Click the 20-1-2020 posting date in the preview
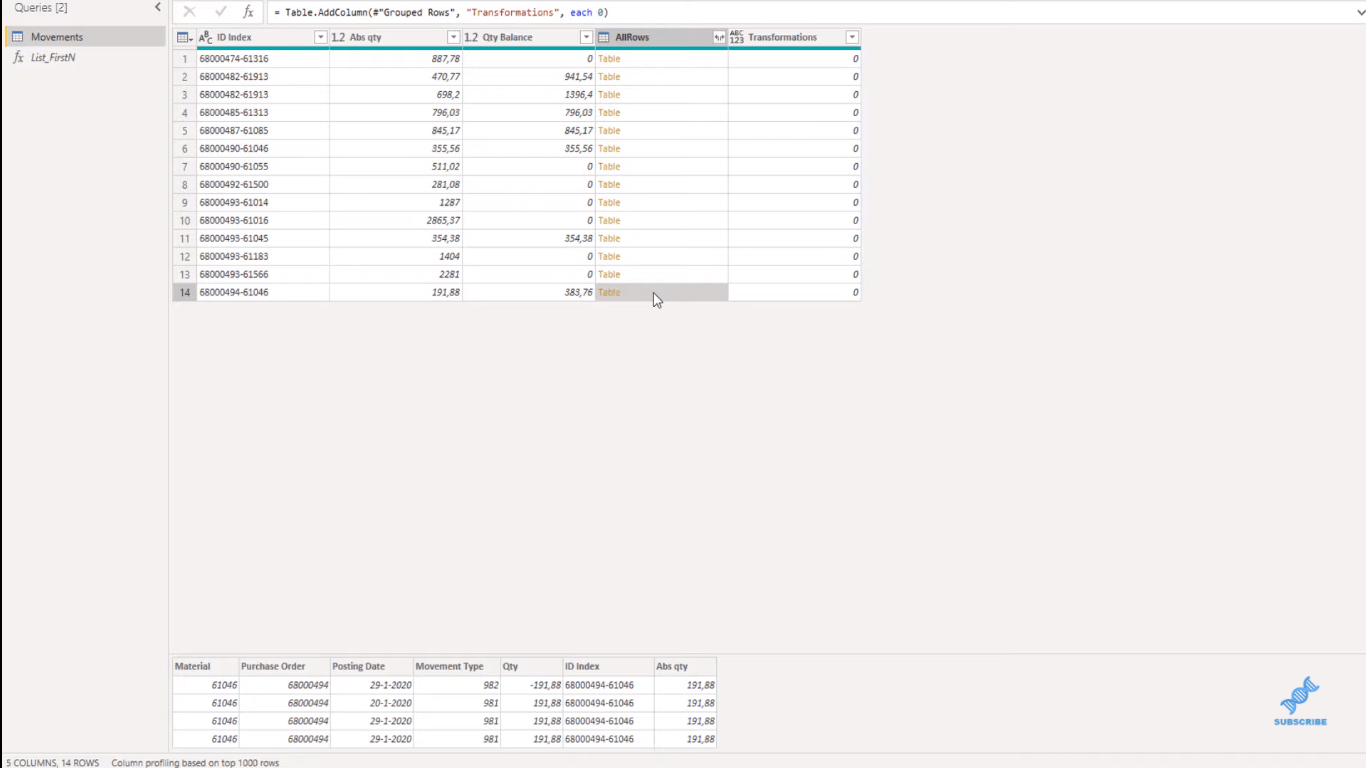 (372, 703)
